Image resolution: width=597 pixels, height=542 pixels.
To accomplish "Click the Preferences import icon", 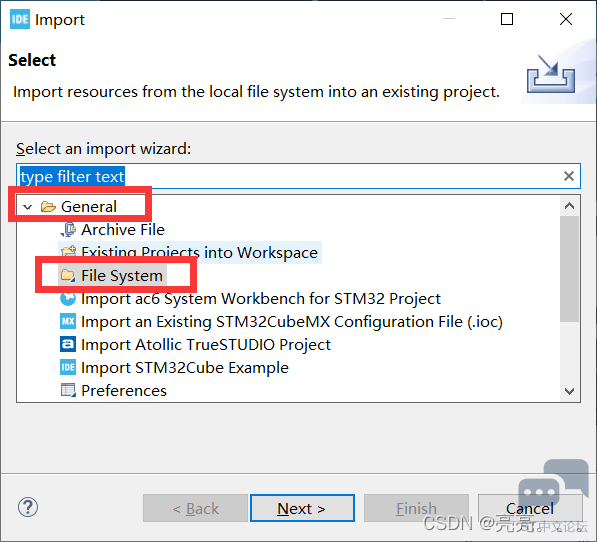I will [x=68, y=390].
